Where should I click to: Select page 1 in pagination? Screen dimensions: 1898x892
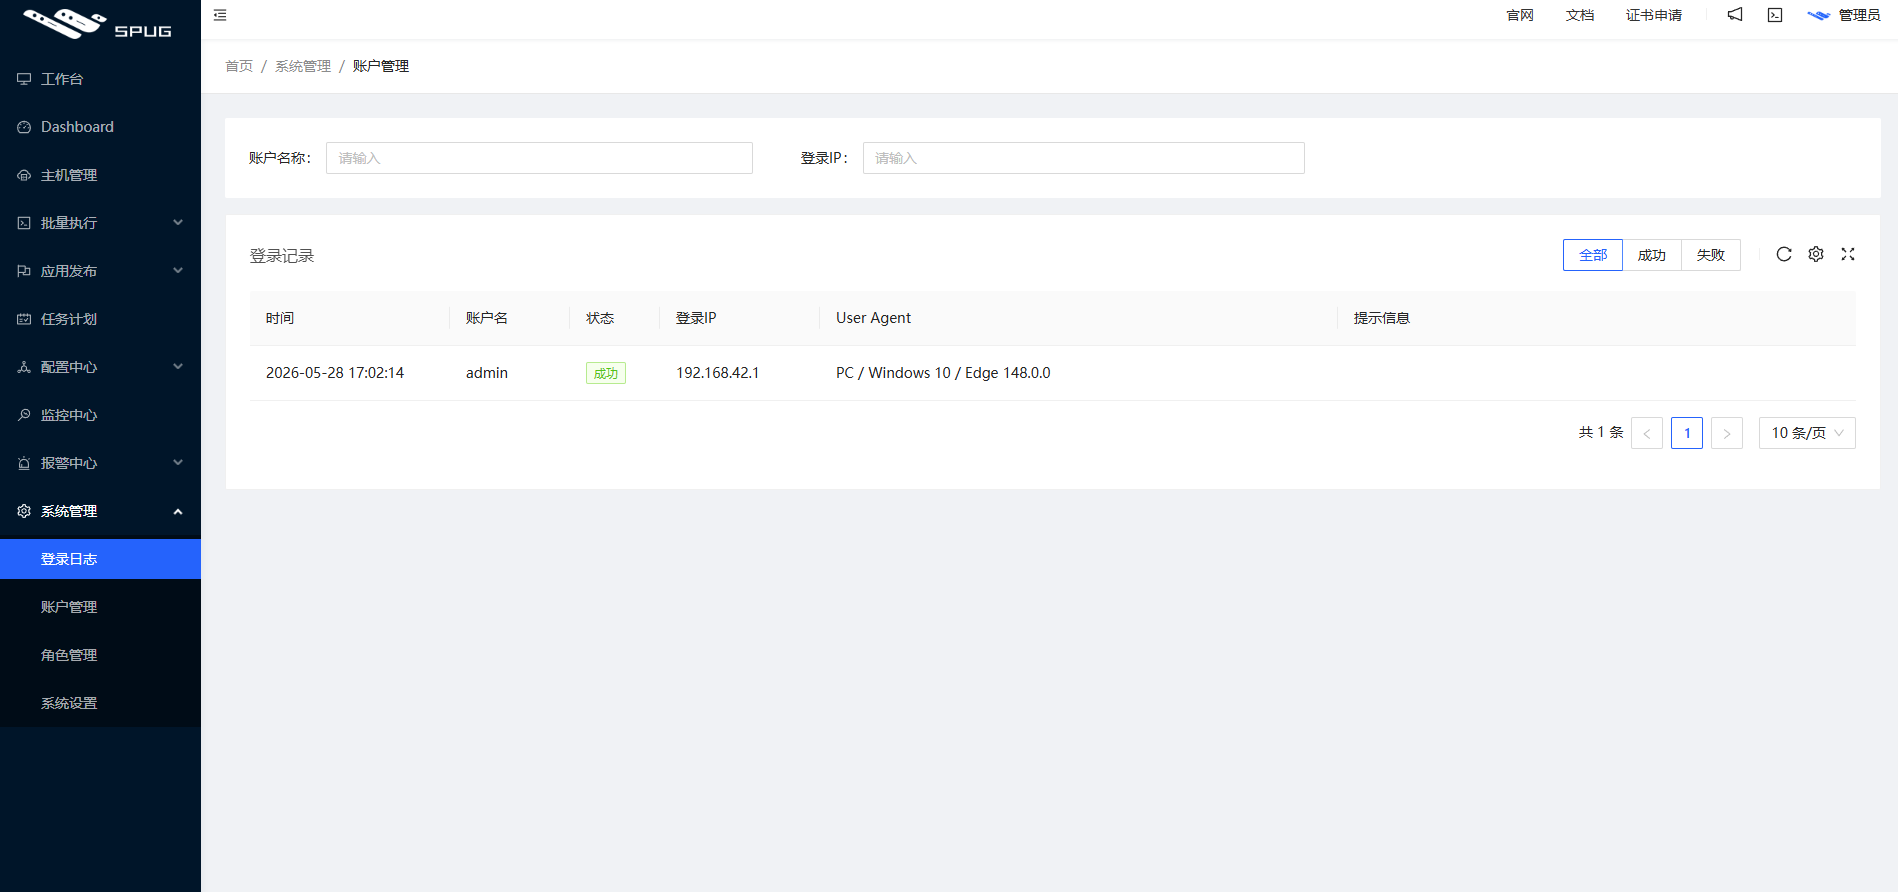[1687, 433]
